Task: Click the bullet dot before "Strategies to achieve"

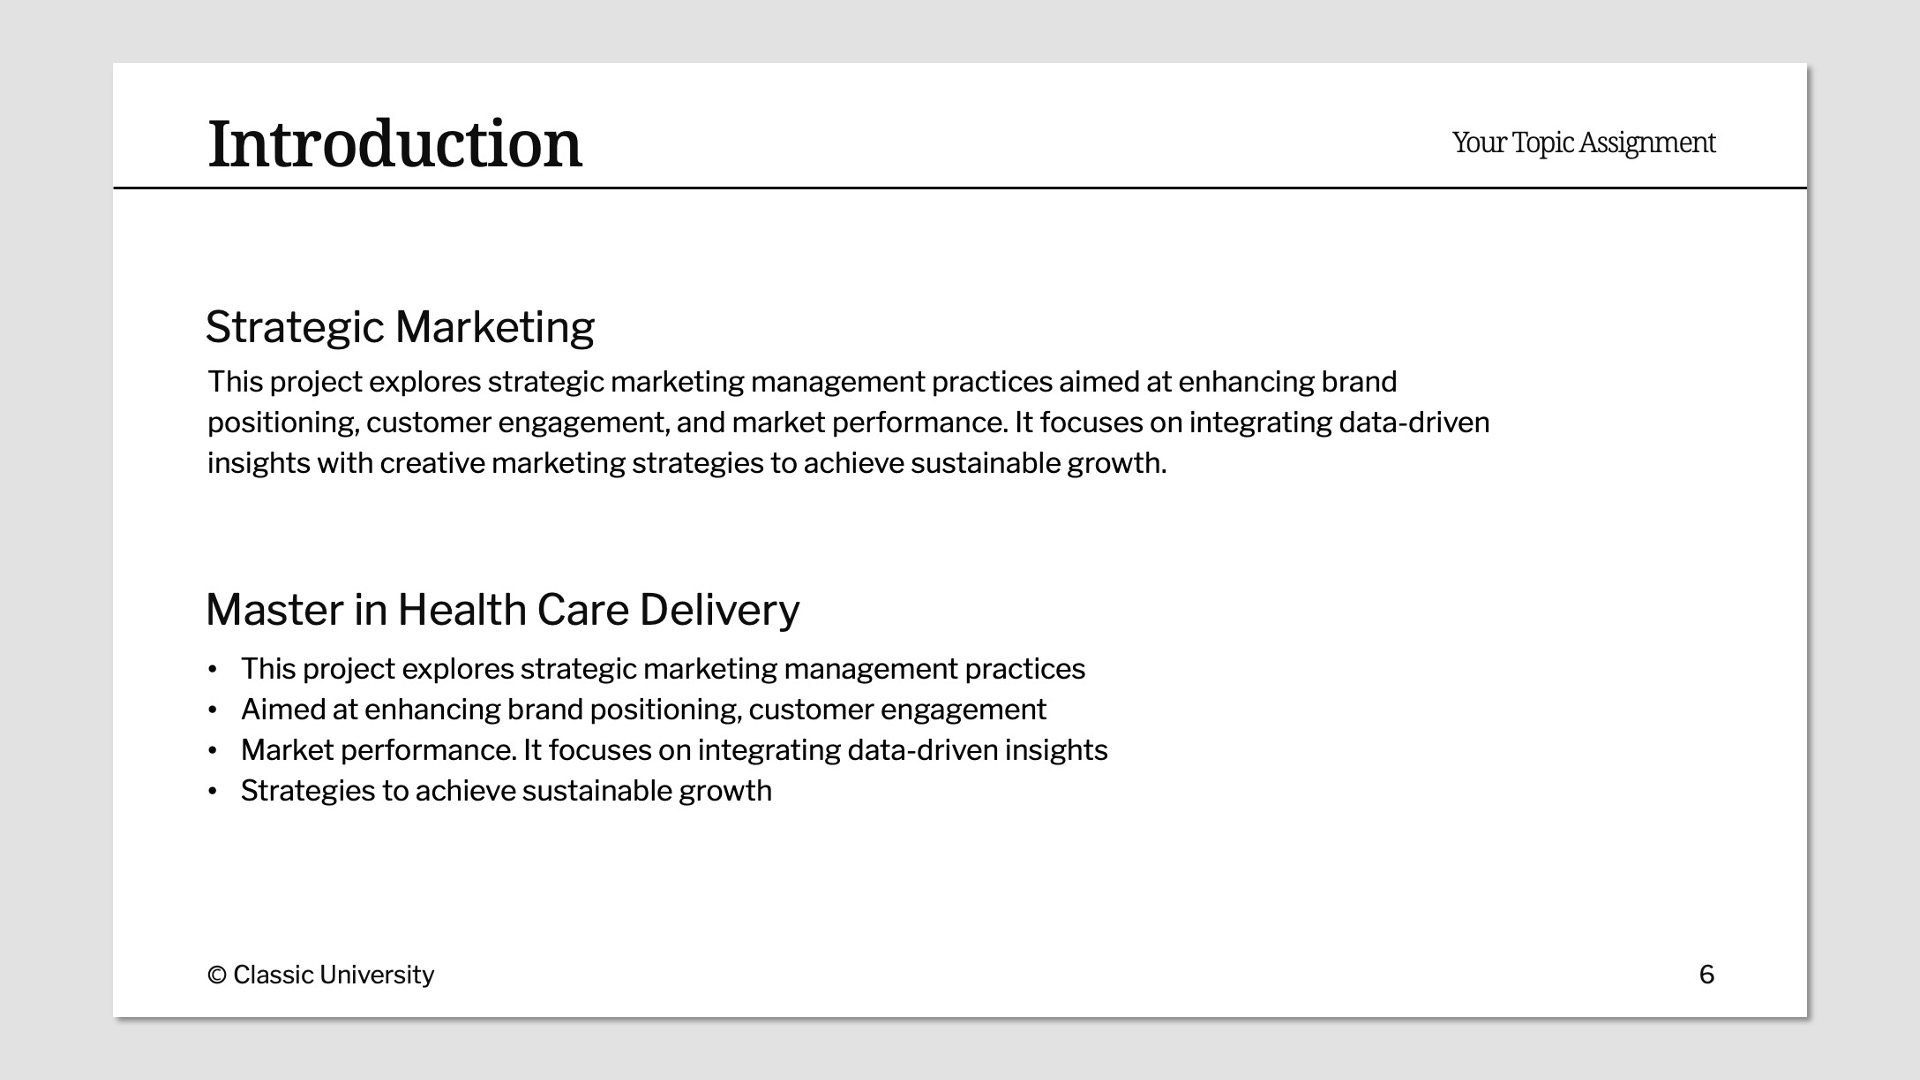Action: (x=212, y=791)
